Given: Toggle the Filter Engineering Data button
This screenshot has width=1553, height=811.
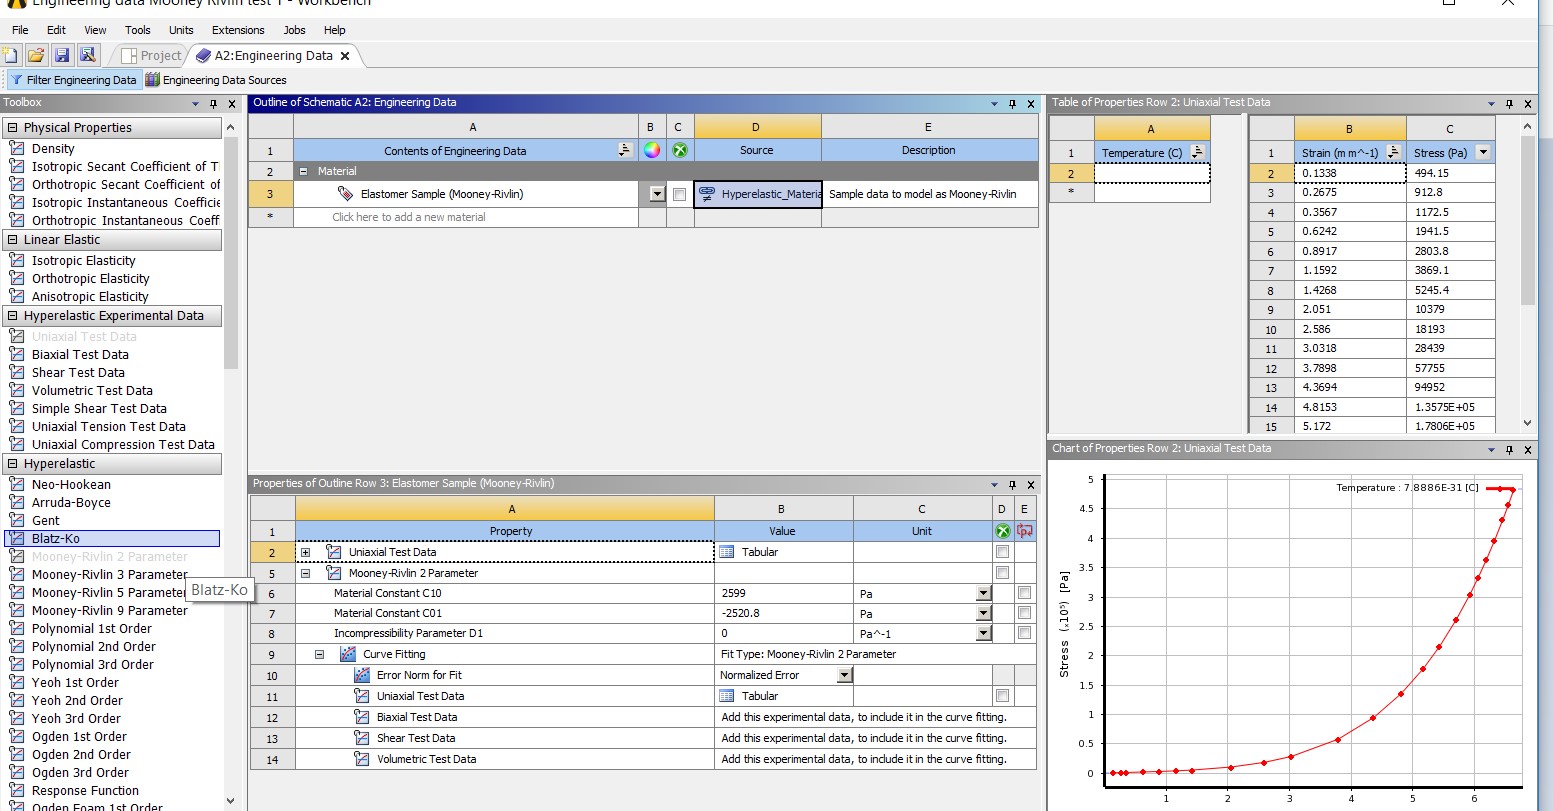Looking at the screenshot, I should click(x=73, y=80).
